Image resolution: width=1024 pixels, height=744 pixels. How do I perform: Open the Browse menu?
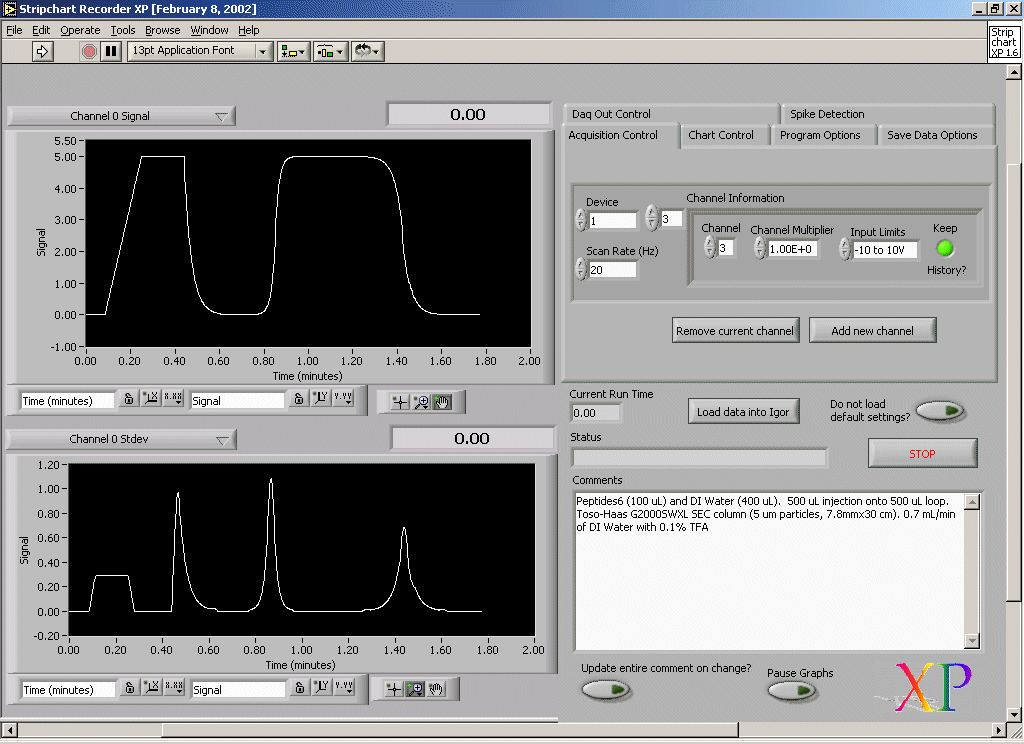163,30
